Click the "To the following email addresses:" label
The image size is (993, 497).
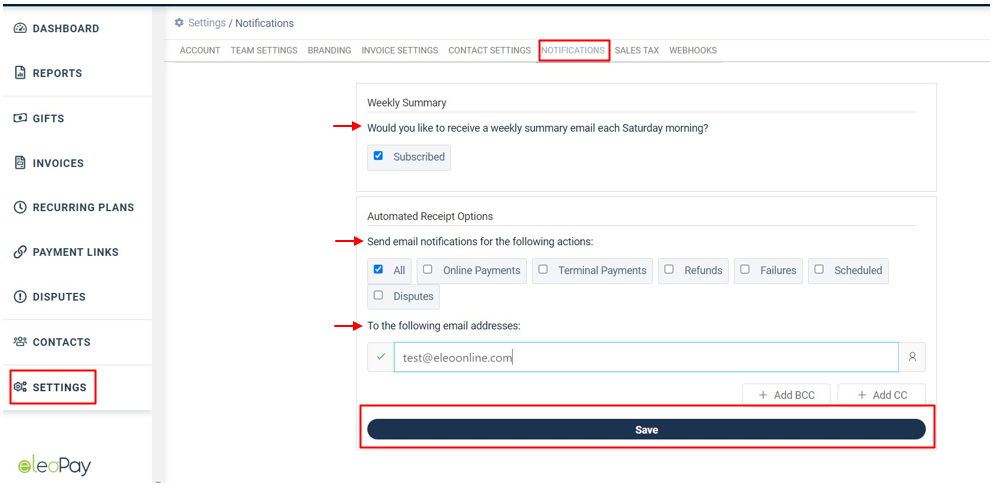point(443,325)
